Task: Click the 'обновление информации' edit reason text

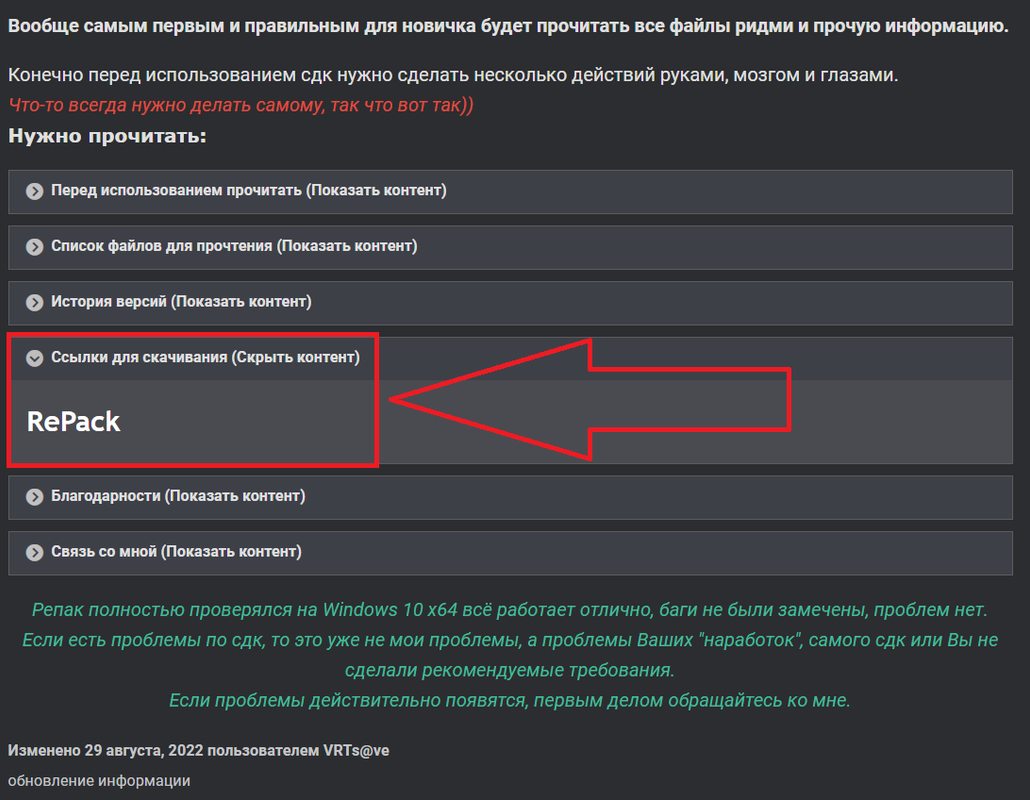Action: [99, 781]
